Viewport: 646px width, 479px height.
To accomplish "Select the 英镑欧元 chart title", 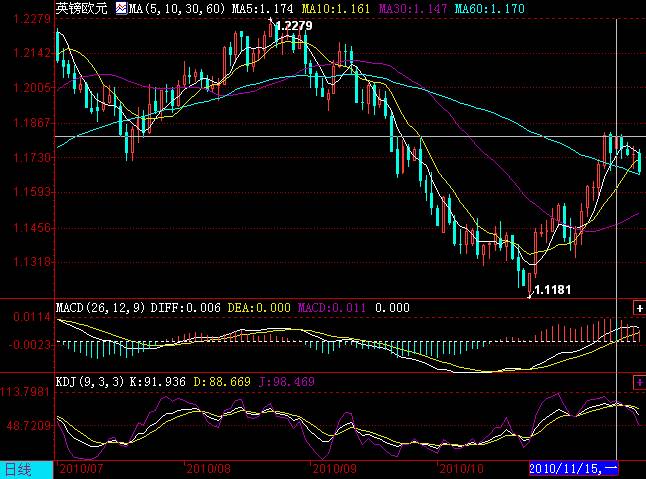I will (x=82, y=8).
